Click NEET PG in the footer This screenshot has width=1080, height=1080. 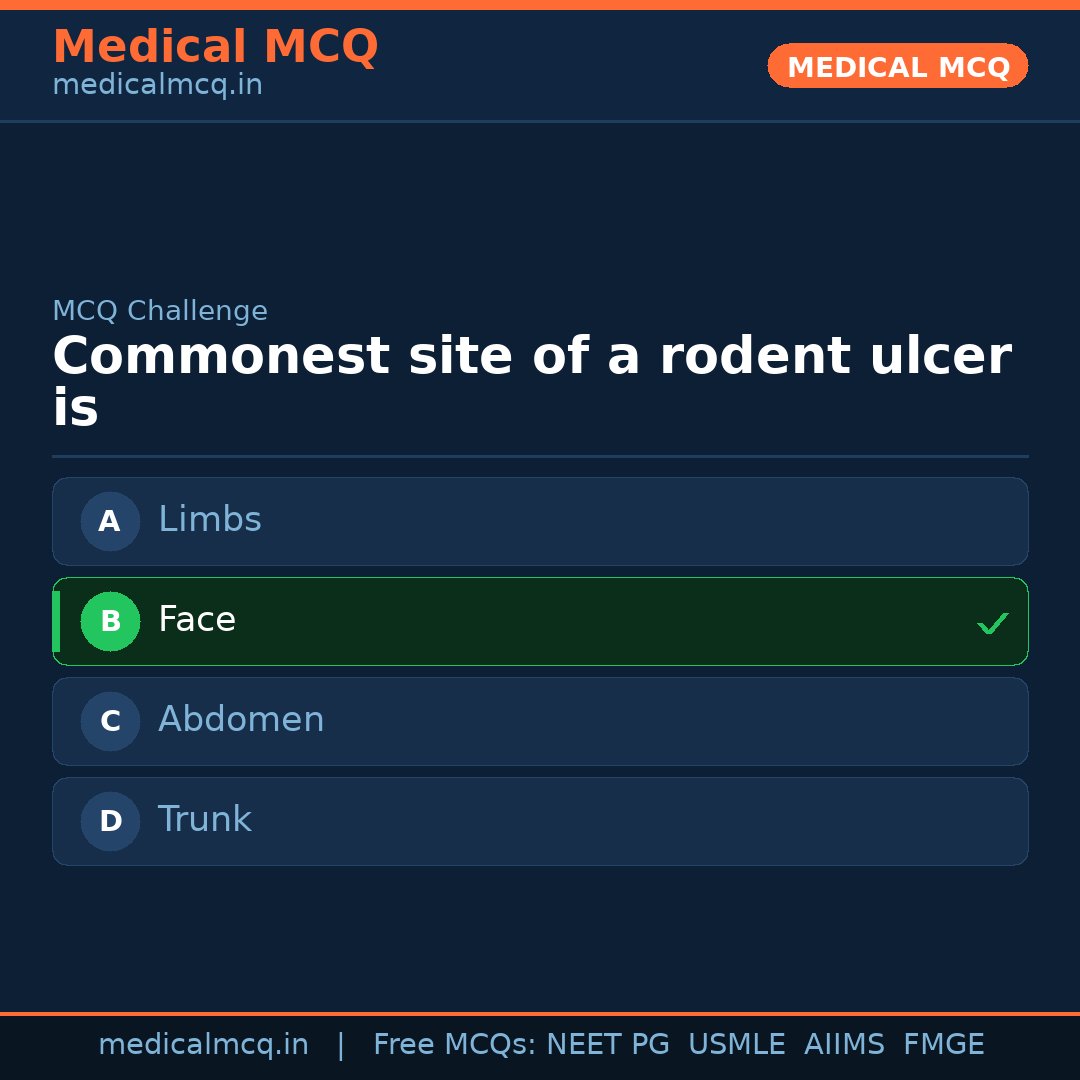click(x=608, y=1045)
